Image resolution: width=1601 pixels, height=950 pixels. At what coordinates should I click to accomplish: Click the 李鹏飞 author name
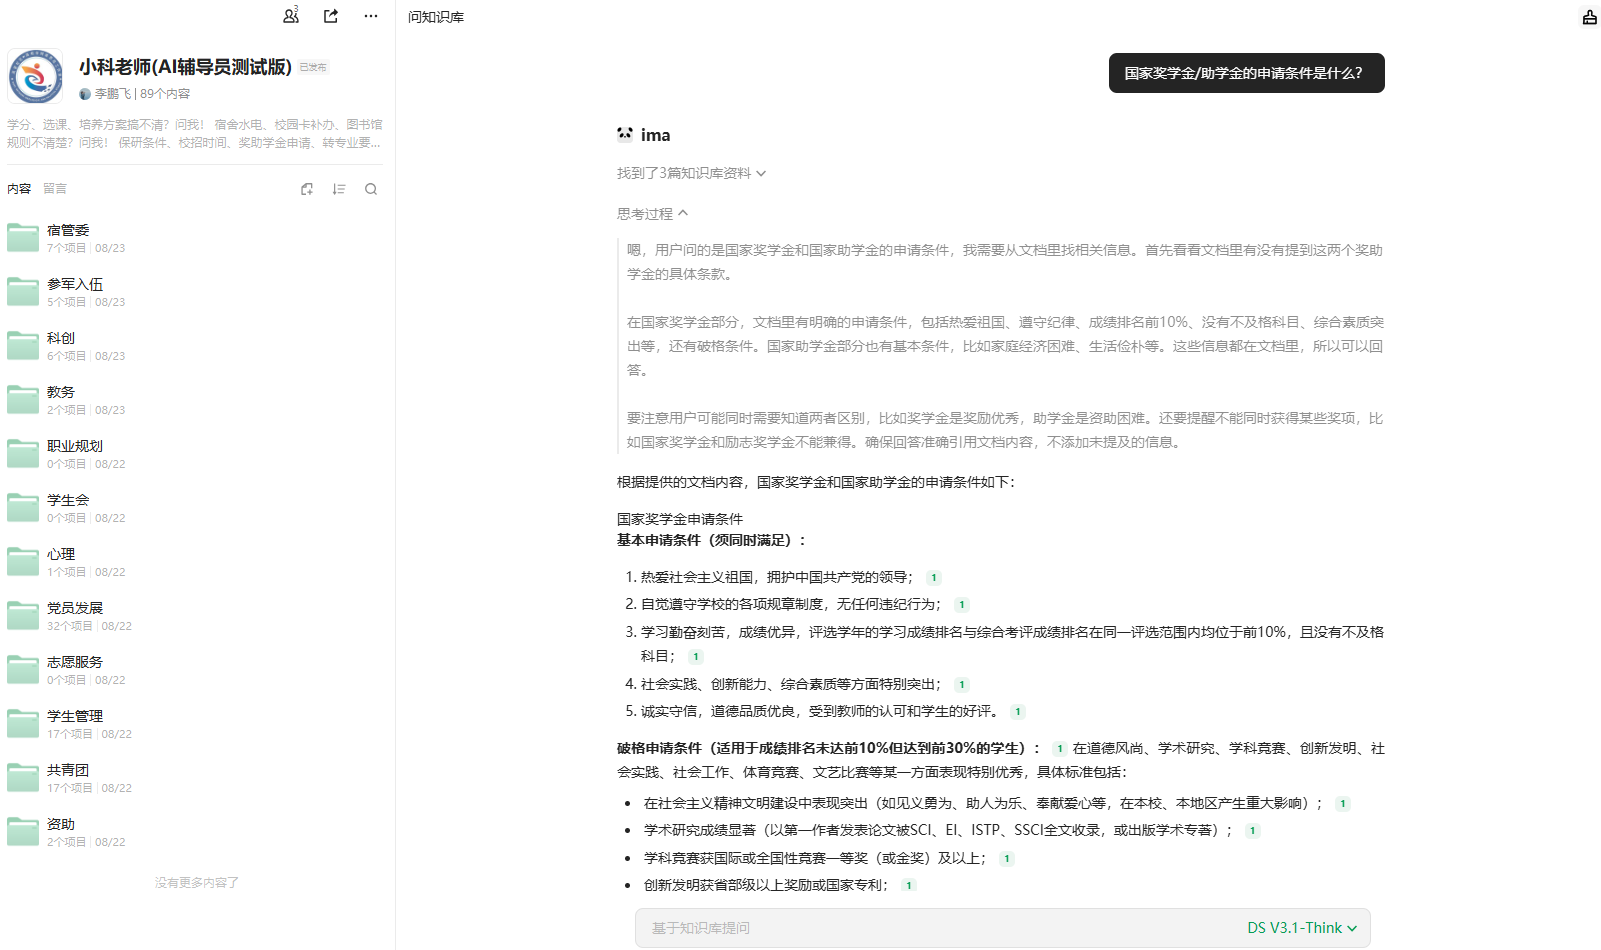tap(112, 94)
